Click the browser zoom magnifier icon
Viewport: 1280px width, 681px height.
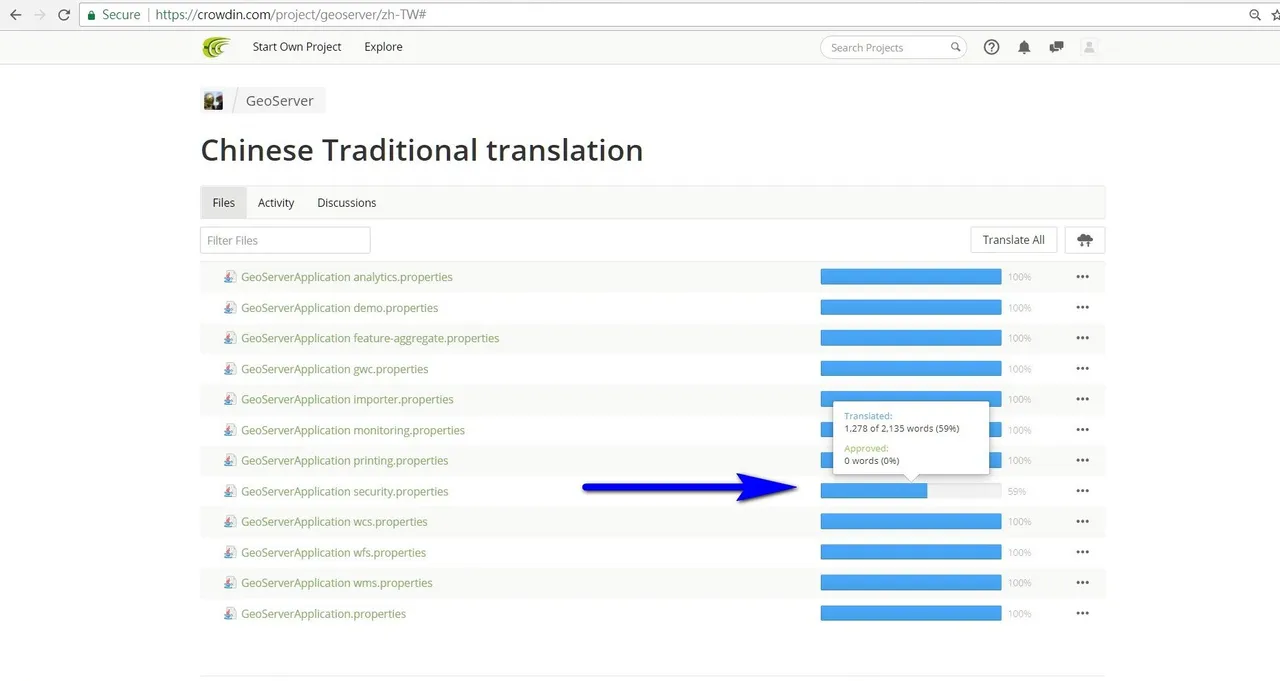click(x=1255, y=15)
